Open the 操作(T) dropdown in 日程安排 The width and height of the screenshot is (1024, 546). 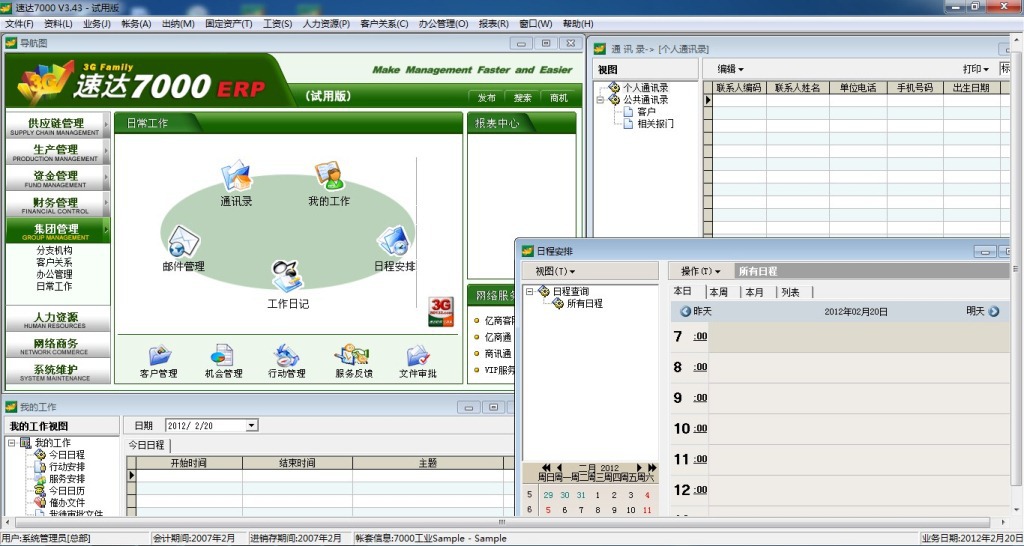pos(701,271)
